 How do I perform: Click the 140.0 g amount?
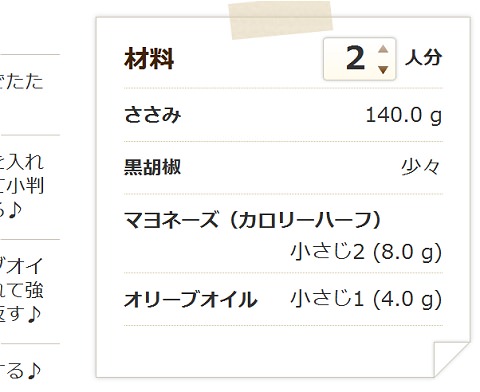pyautogui.click(x=404, y=115)
